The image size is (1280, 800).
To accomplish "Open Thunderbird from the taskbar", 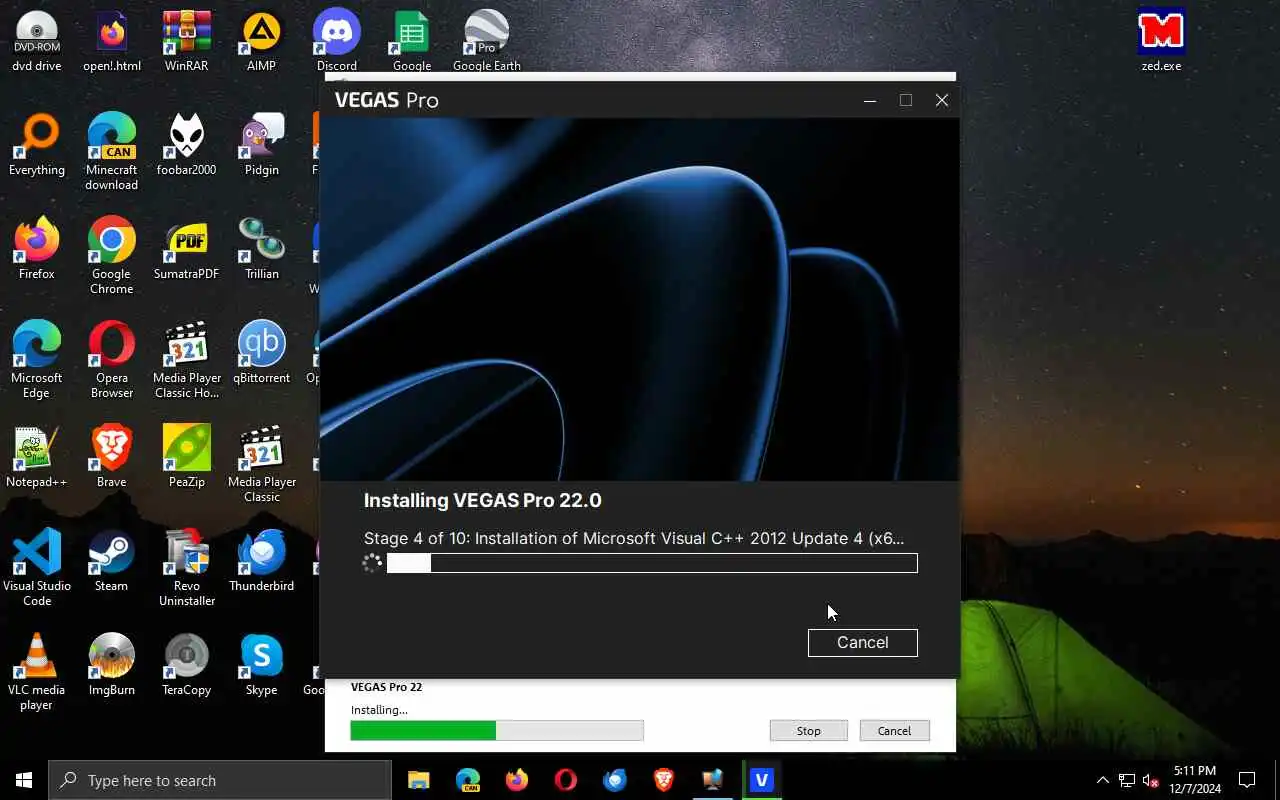I will (615, 780).
